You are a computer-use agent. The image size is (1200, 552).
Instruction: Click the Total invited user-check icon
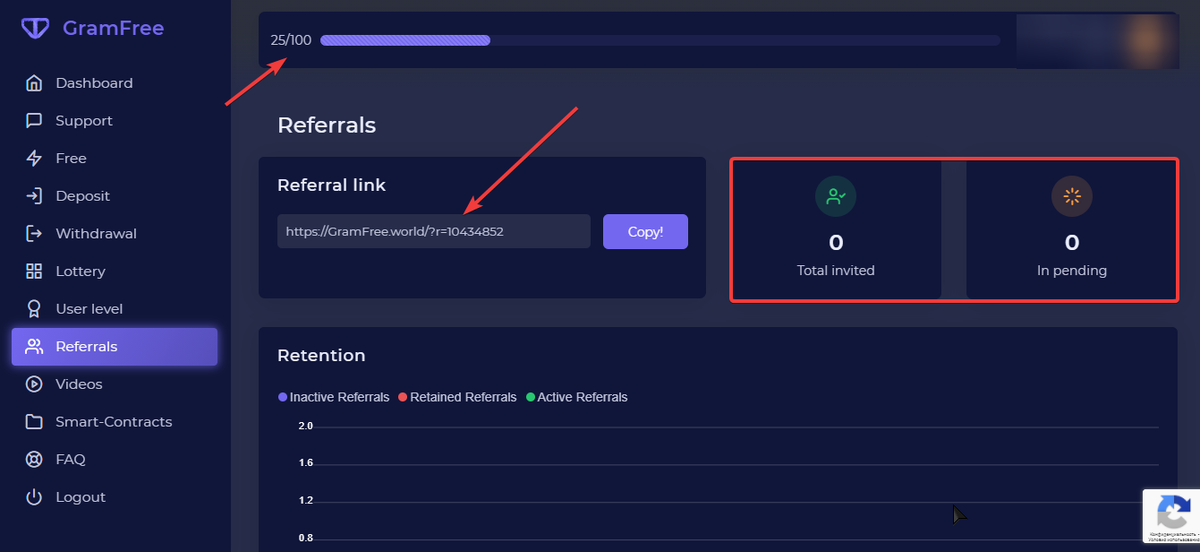[836, 196]
